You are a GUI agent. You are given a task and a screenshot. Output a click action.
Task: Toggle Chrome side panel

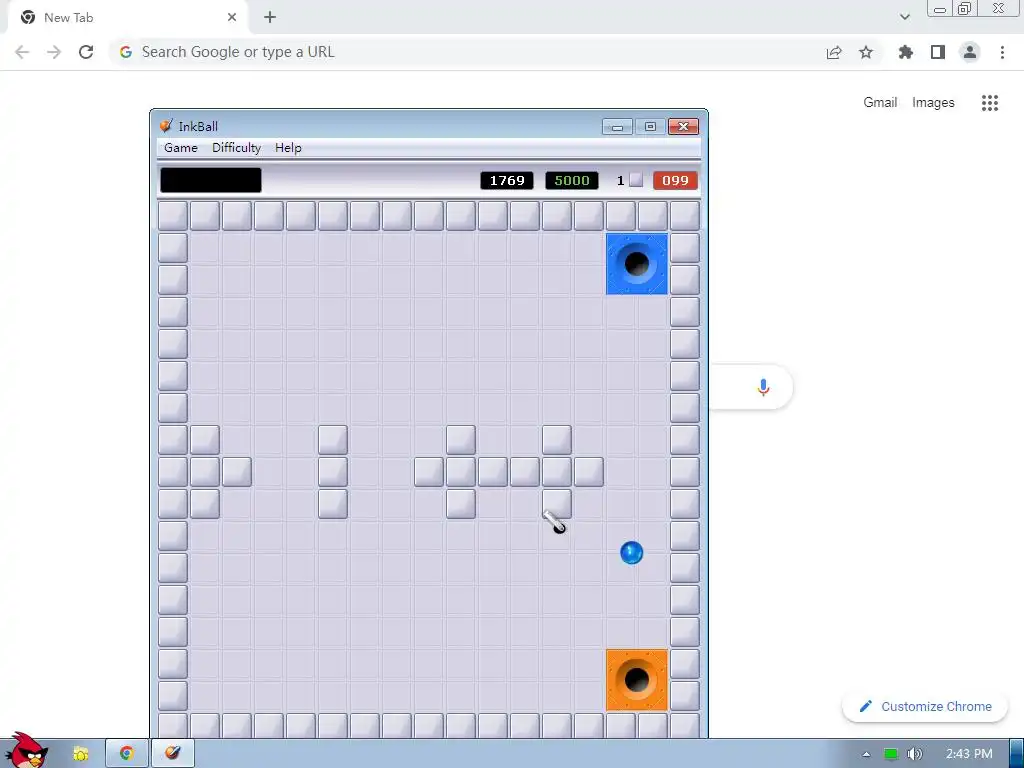pos(938,52)
